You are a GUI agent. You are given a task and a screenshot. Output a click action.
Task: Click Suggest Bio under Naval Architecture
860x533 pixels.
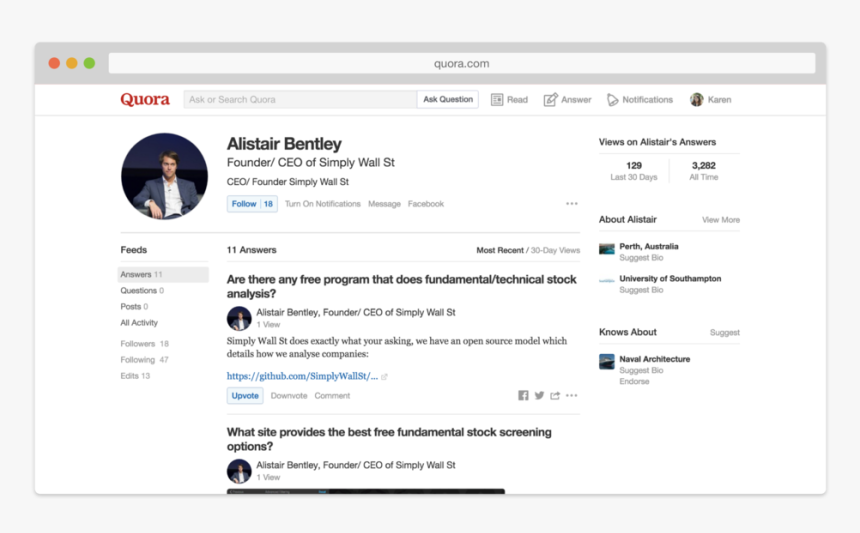click(641, 370)
